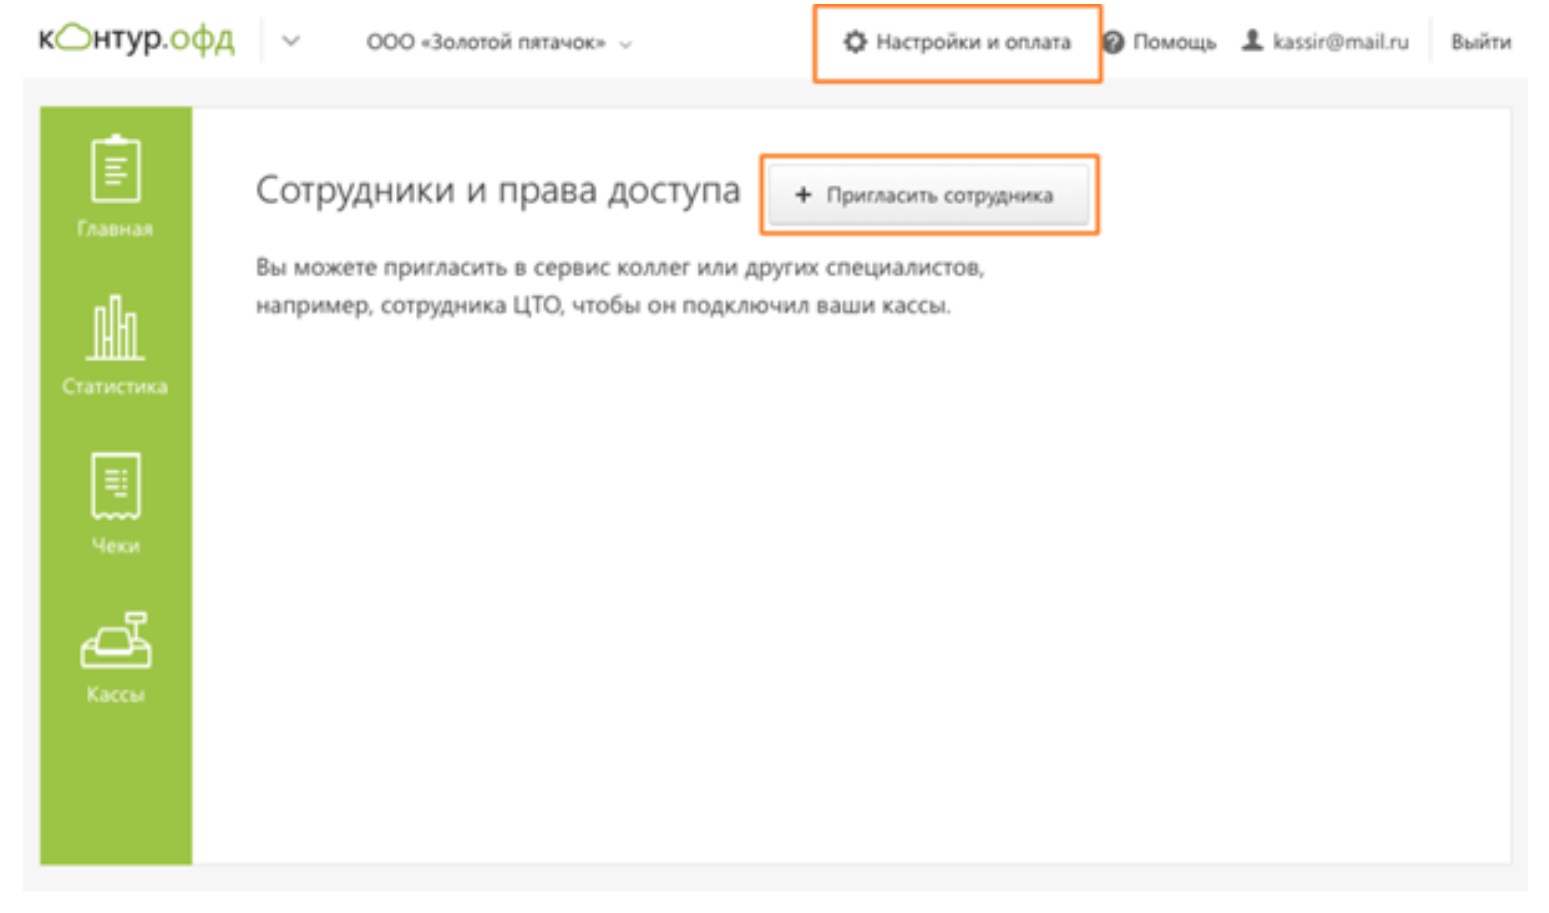The width and height of the screenshot is (1549, 913).
Task: Click Выйти to log out
Action: [1480, 42]
